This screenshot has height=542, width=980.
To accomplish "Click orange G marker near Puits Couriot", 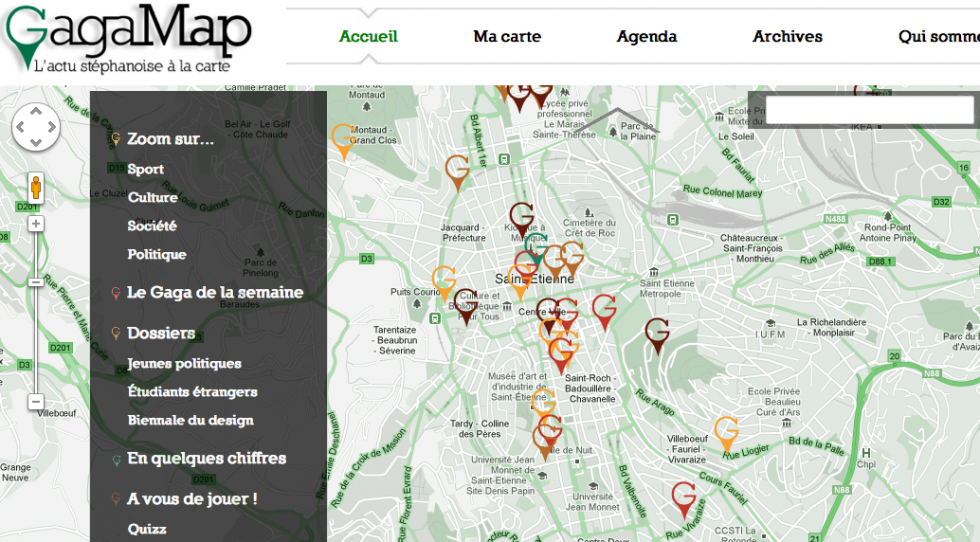I will click(444, 284).
